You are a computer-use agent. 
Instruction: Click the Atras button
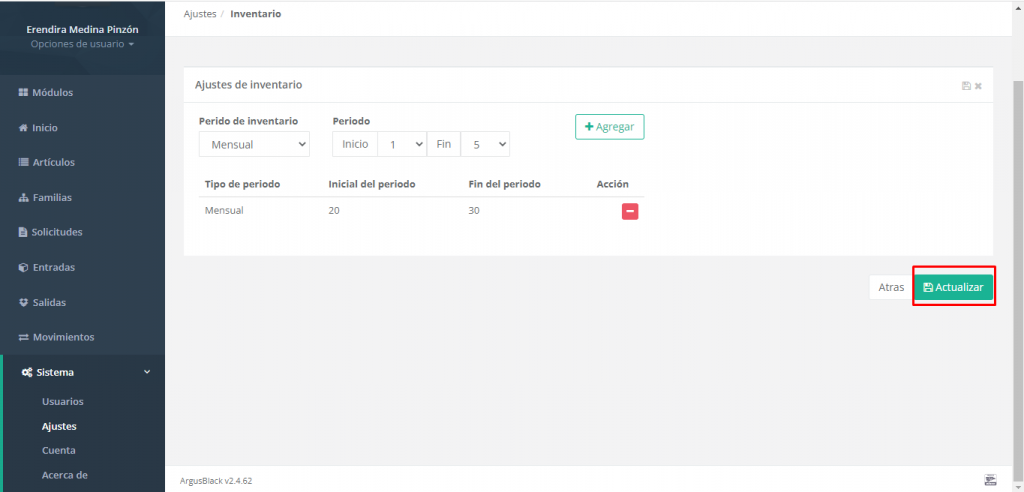(x=891, y=287)
